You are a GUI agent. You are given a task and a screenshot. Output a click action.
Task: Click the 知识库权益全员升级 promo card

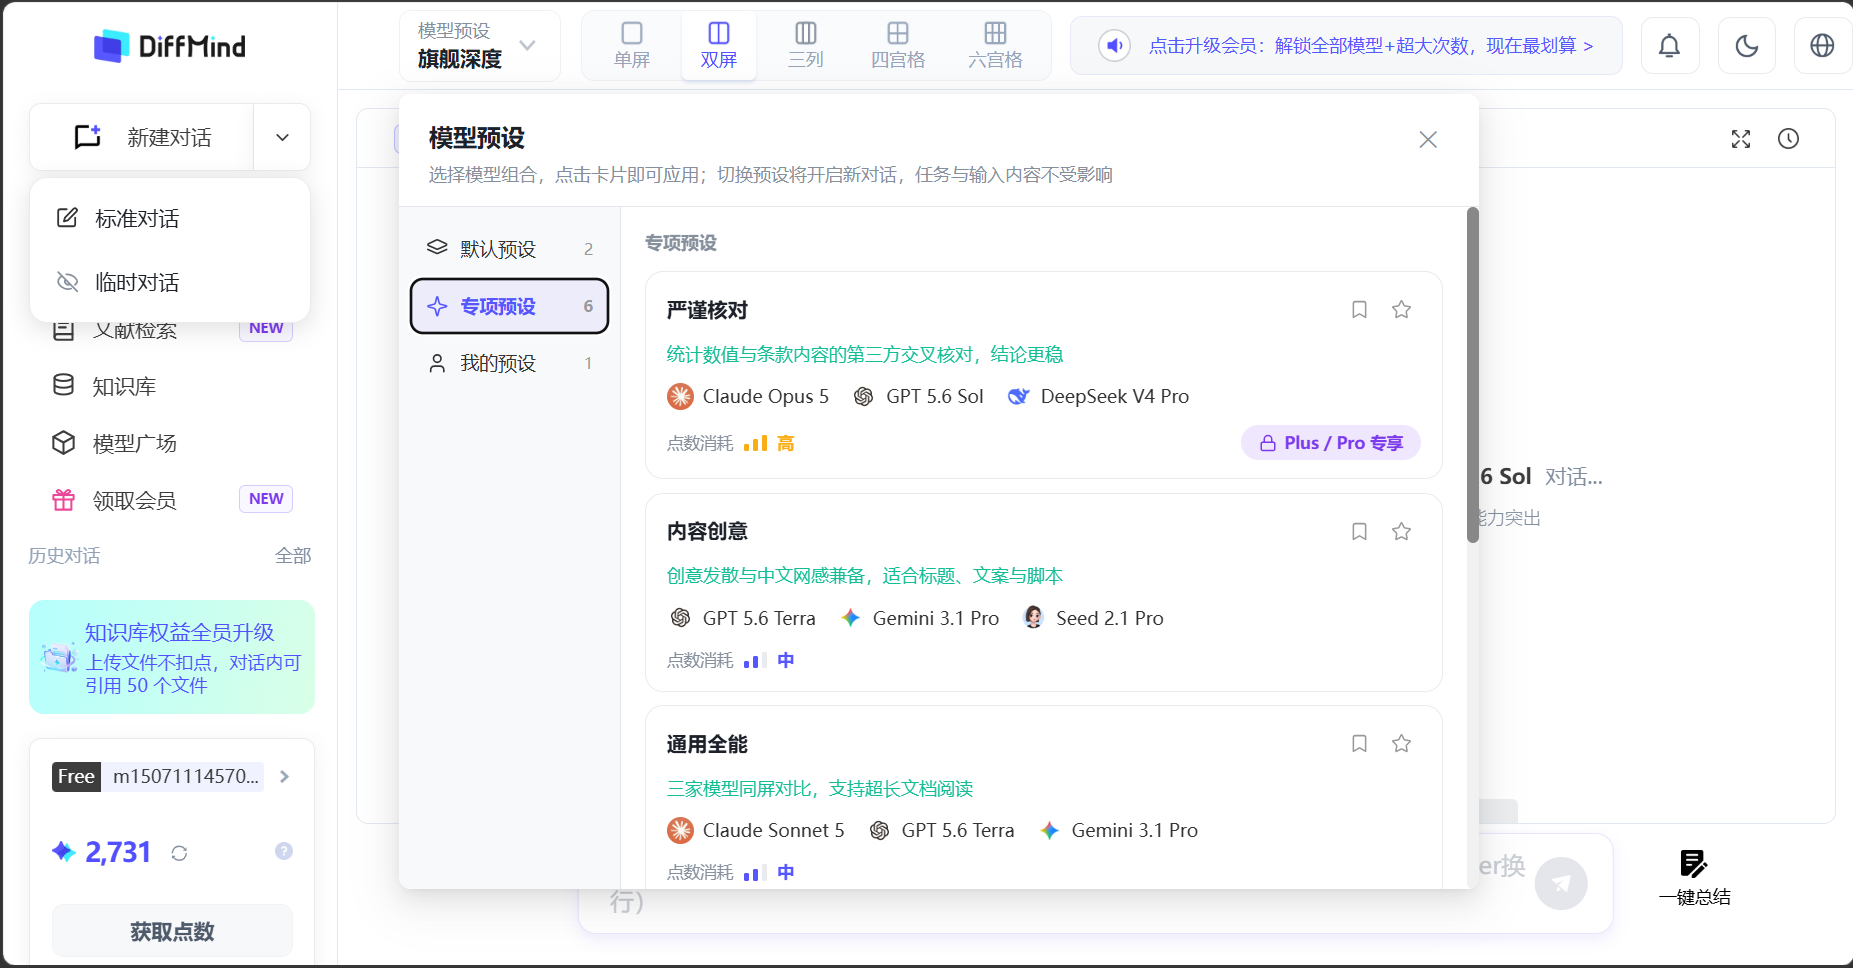(172, 657)
